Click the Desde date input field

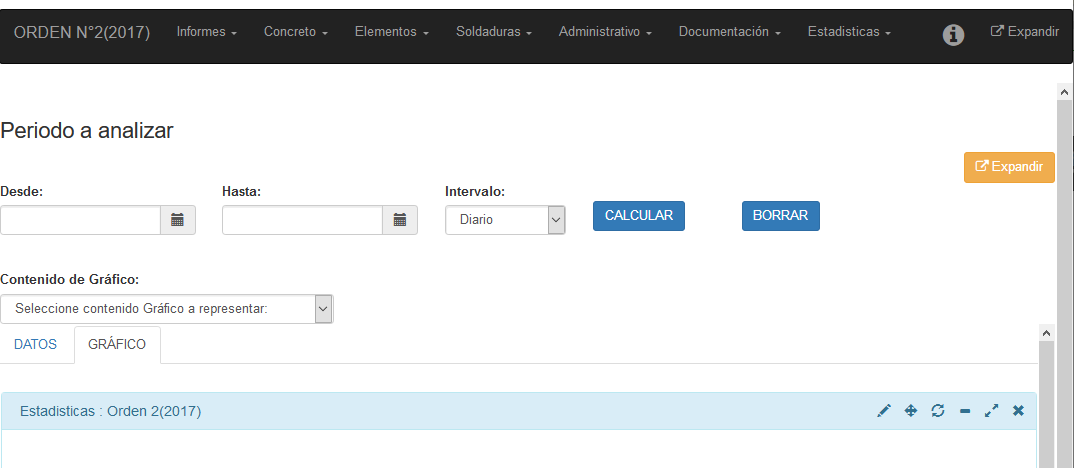[81, 220]
